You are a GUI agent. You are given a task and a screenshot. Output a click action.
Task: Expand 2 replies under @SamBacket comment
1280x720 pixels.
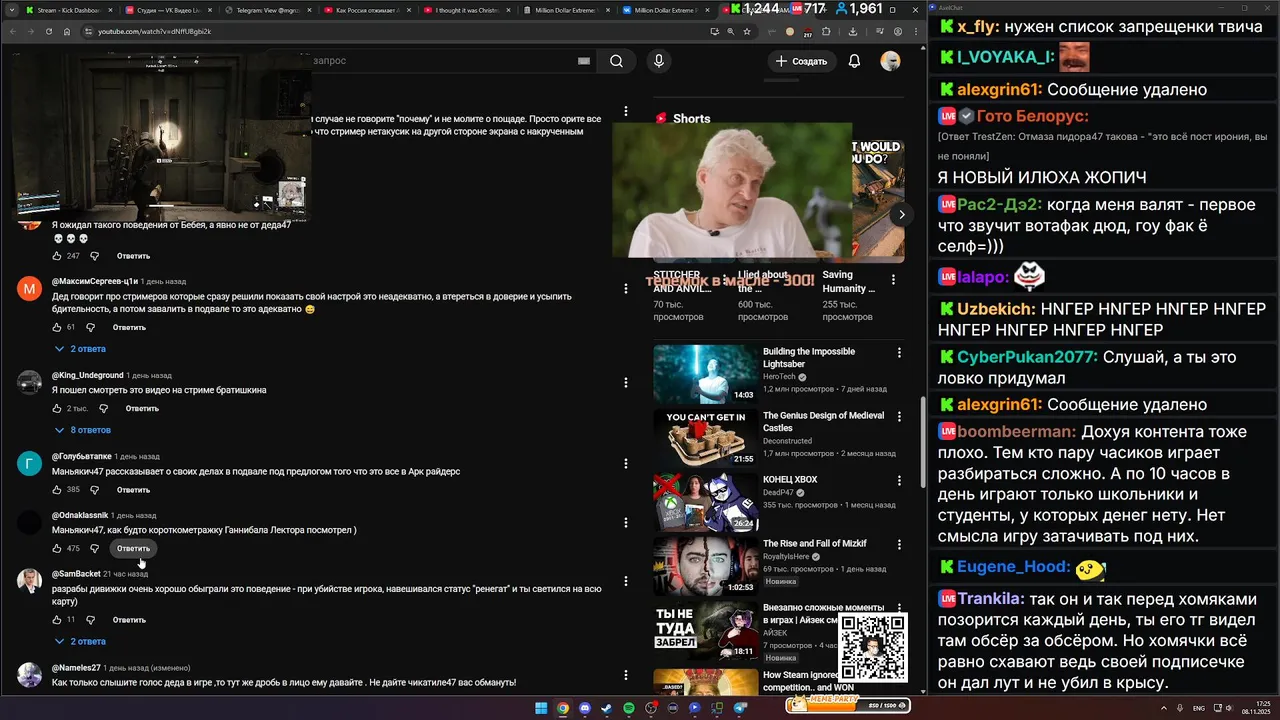(80, 641)
